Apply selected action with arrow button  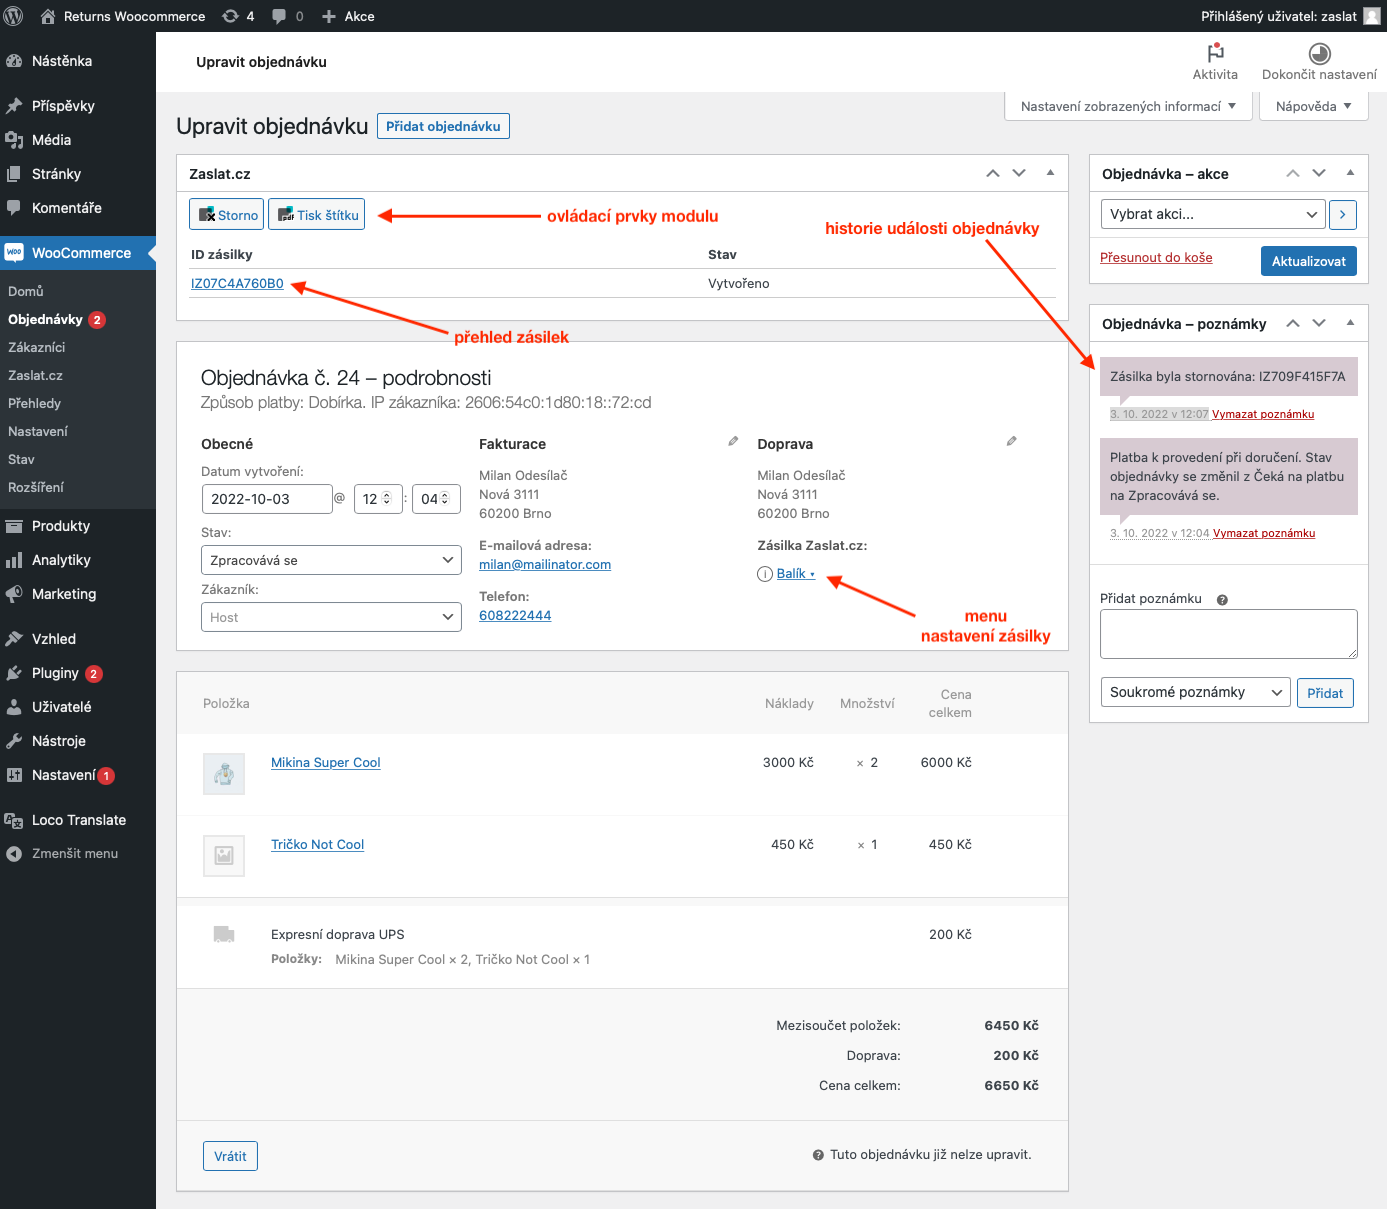1343,214
